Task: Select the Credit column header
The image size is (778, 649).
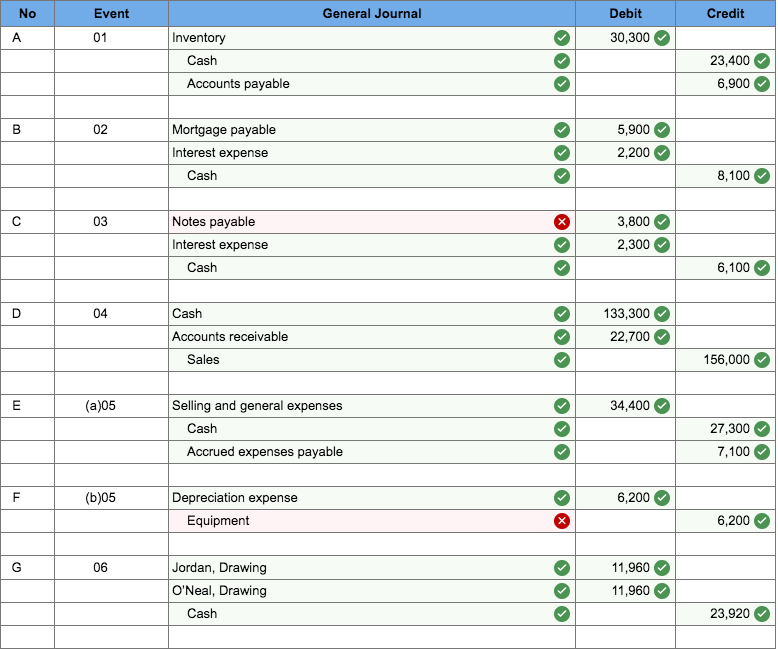Action: point(725,13)
